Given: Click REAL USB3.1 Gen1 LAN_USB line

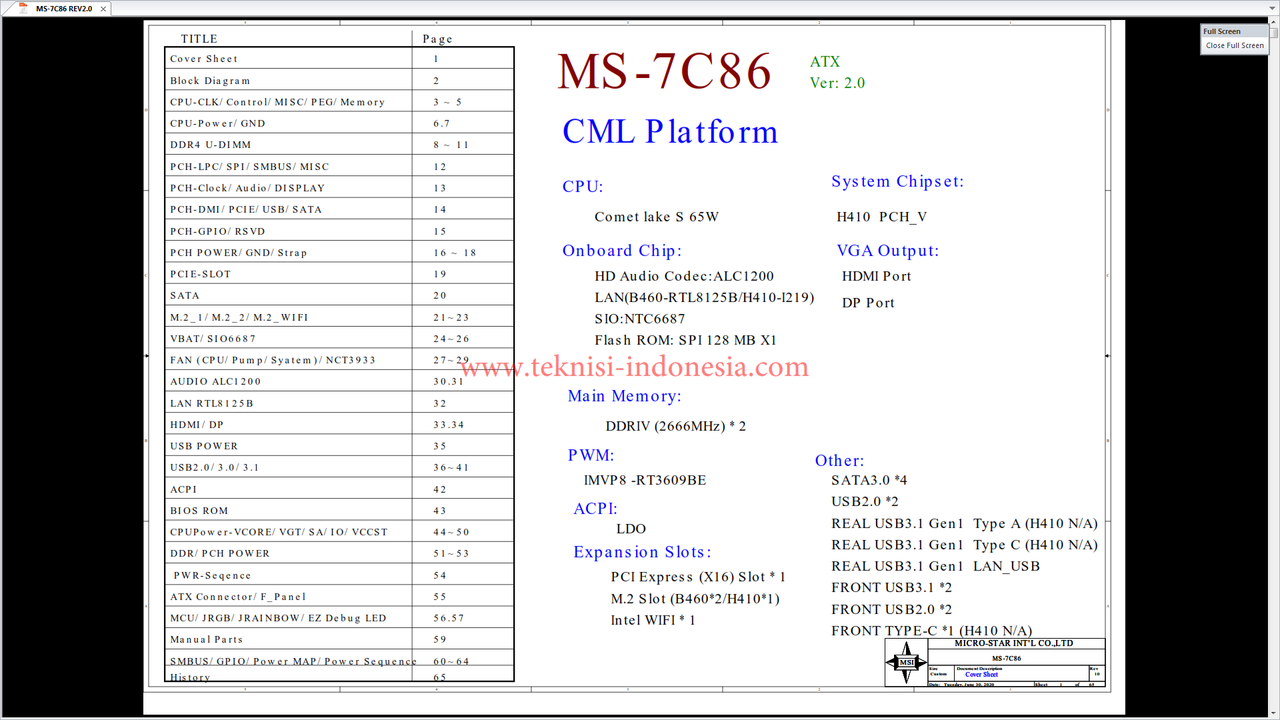Looking at the screenshot, I should 935,566.
